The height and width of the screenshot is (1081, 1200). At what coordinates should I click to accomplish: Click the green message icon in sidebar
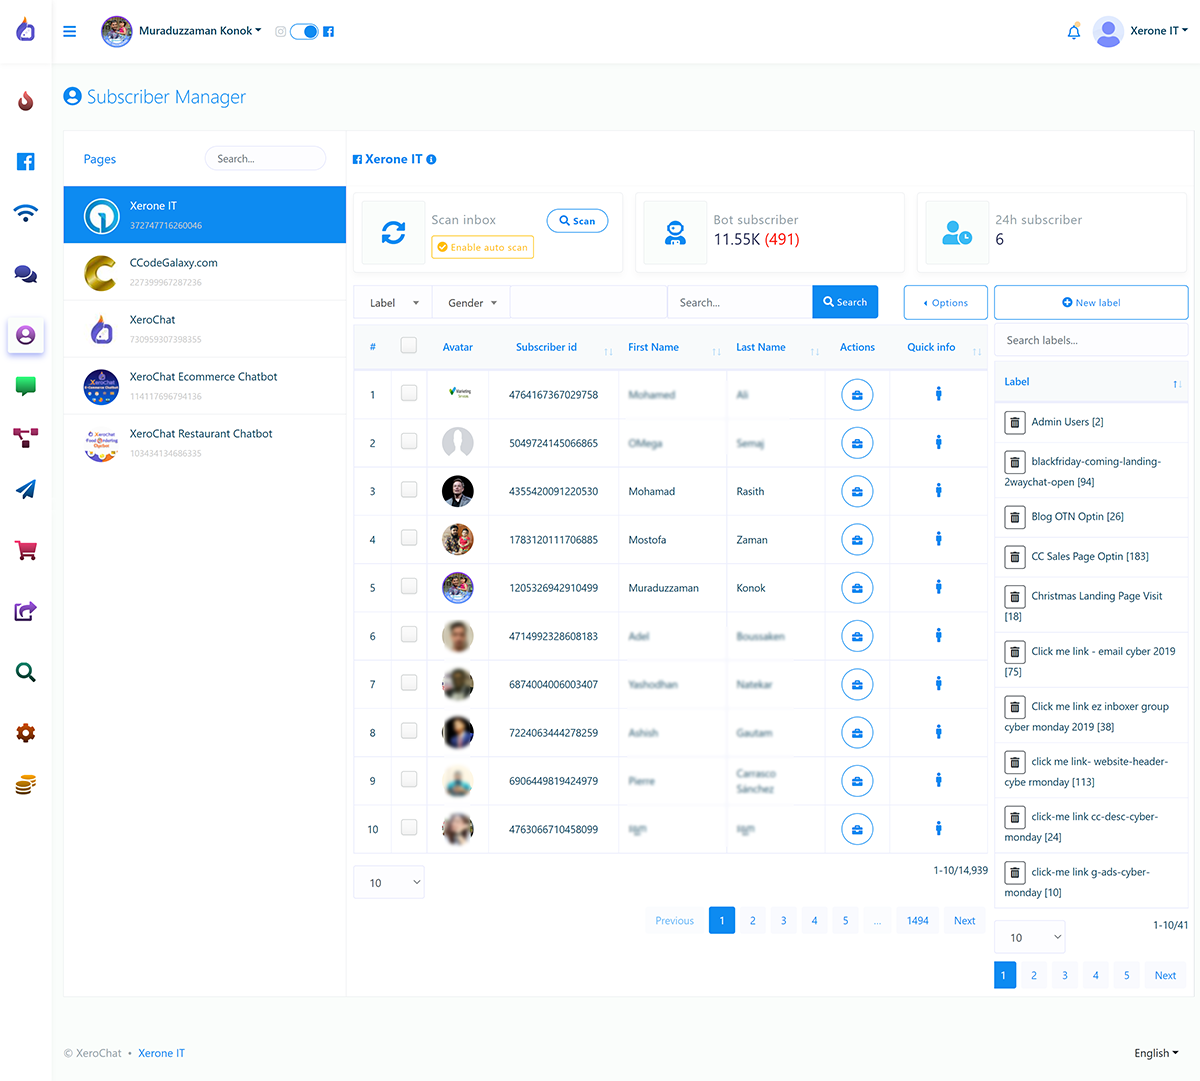coord(26,386)
